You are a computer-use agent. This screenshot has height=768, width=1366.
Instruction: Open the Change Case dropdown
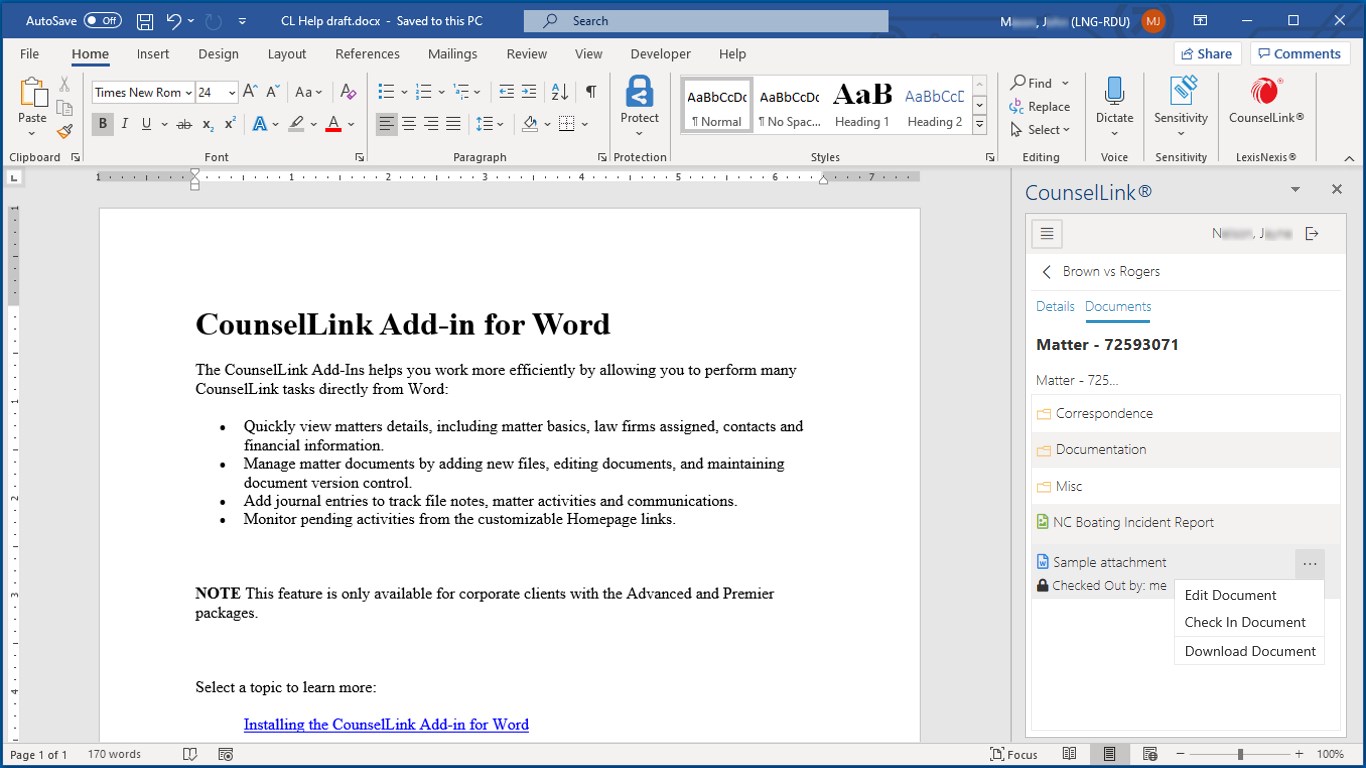tap(309, 92)
